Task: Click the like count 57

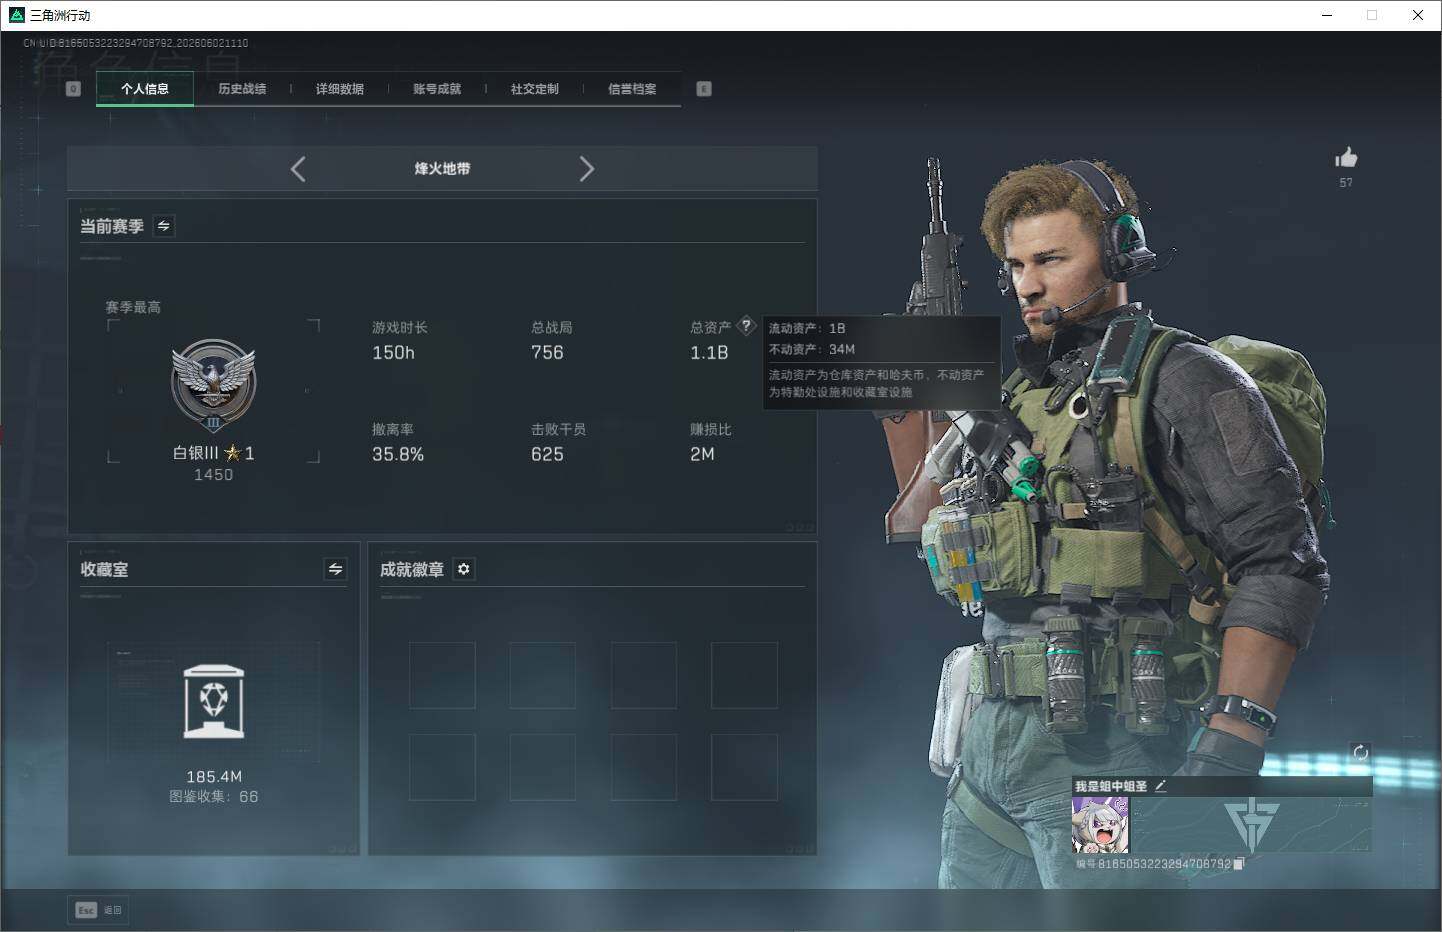Action: tap(1346, 183)
